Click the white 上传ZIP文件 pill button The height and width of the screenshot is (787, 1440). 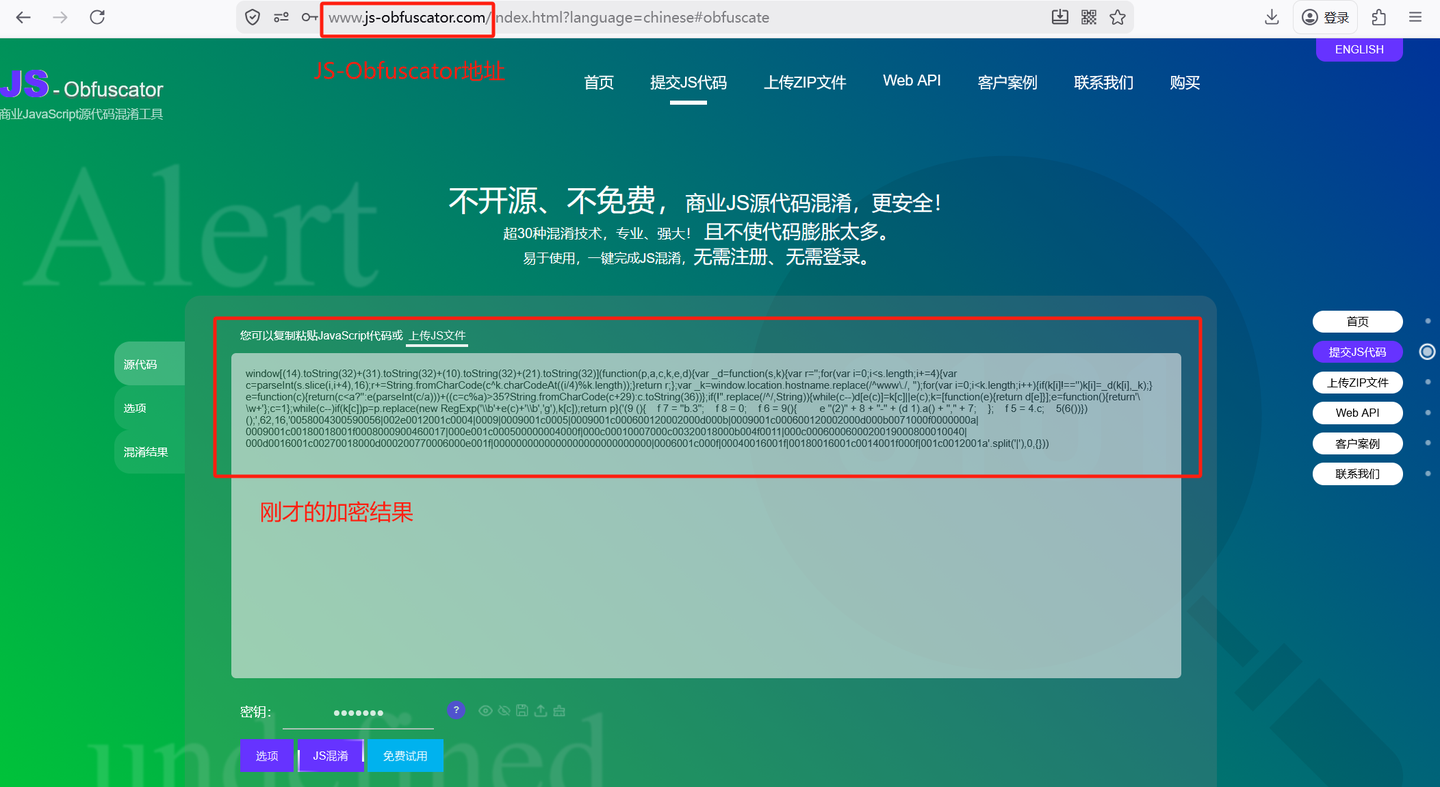click(1357, 383)
